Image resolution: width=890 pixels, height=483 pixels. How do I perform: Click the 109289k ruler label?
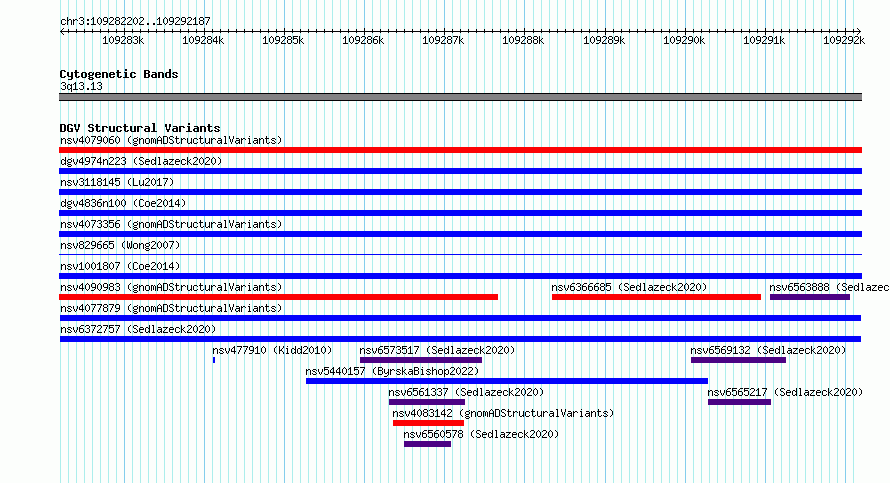coord(604,40)
